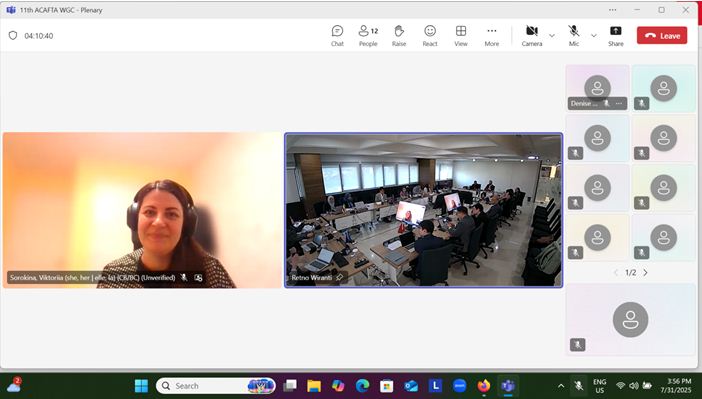Screen dimensions: 702x399
Task: Open Task View from the taskbar
Action: pos(290,386)
